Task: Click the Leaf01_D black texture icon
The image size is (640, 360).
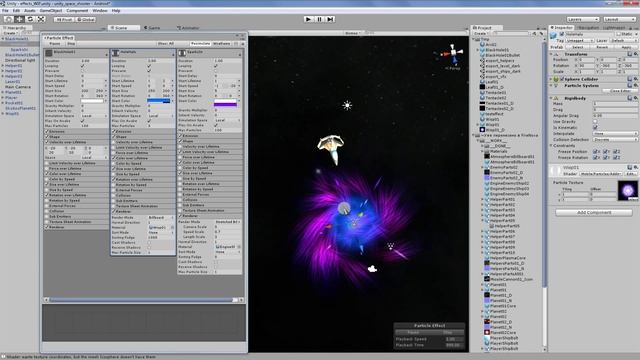Action: click(482, 87)
